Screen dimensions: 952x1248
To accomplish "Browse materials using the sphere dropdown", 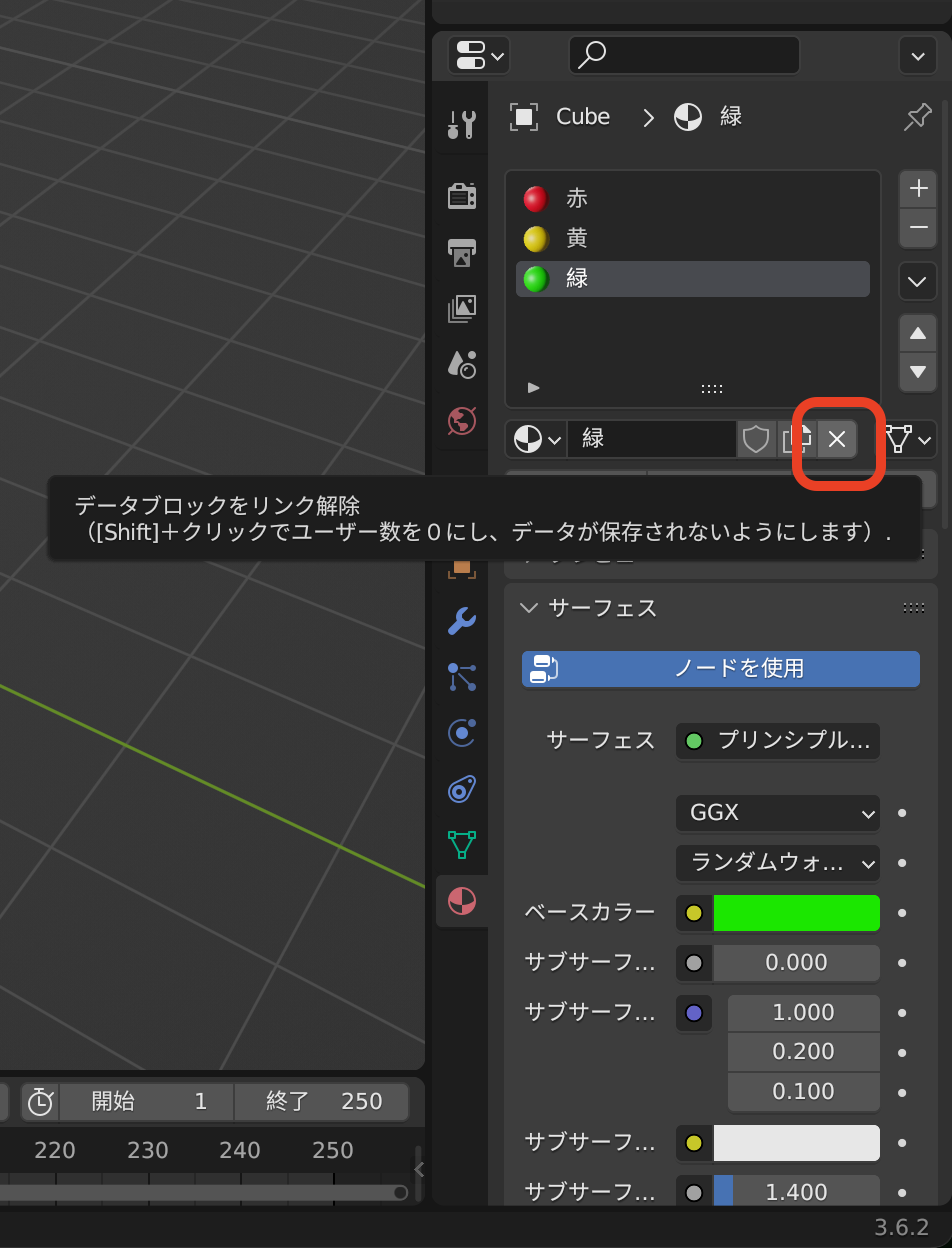I will click(536, 439).
